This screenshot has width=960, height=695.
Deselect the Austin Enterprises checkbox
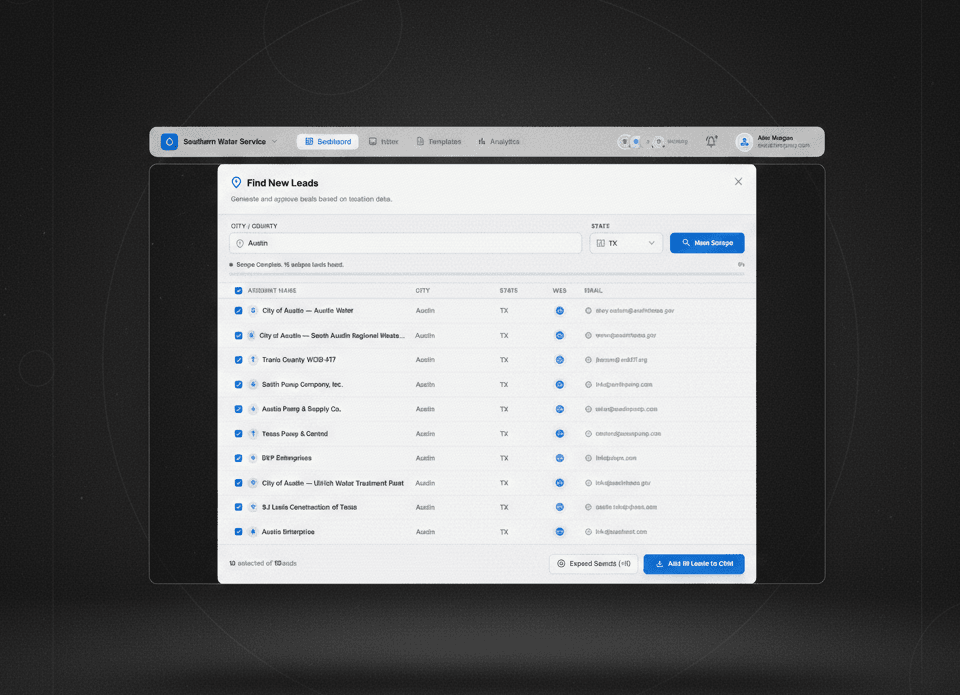click(x=238, y=531)
